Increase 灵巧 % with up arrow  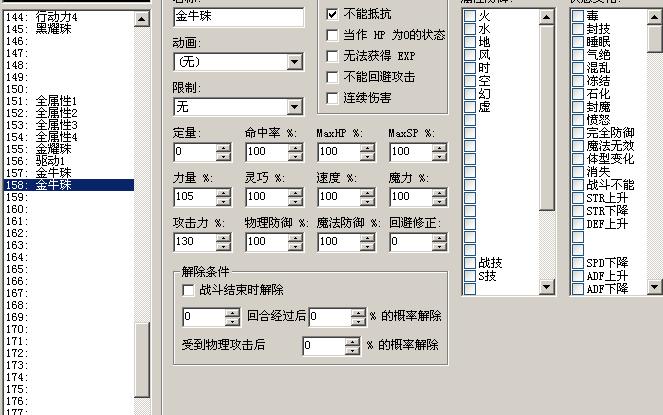pyautogui.click(x=295, y=192)
